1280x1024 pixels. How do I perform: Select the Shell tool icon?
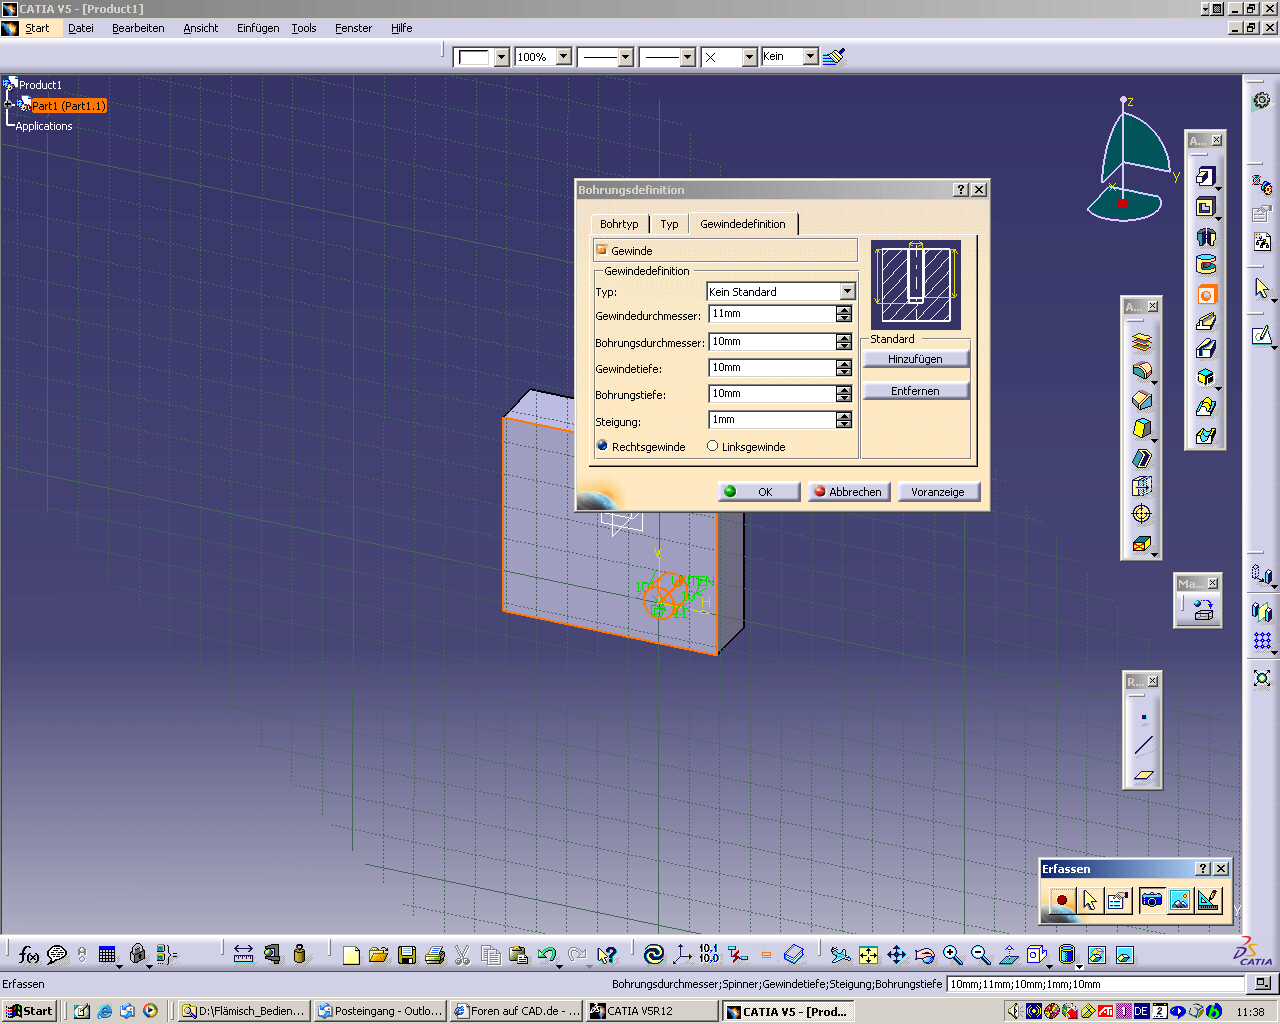tap(1142, 458)
